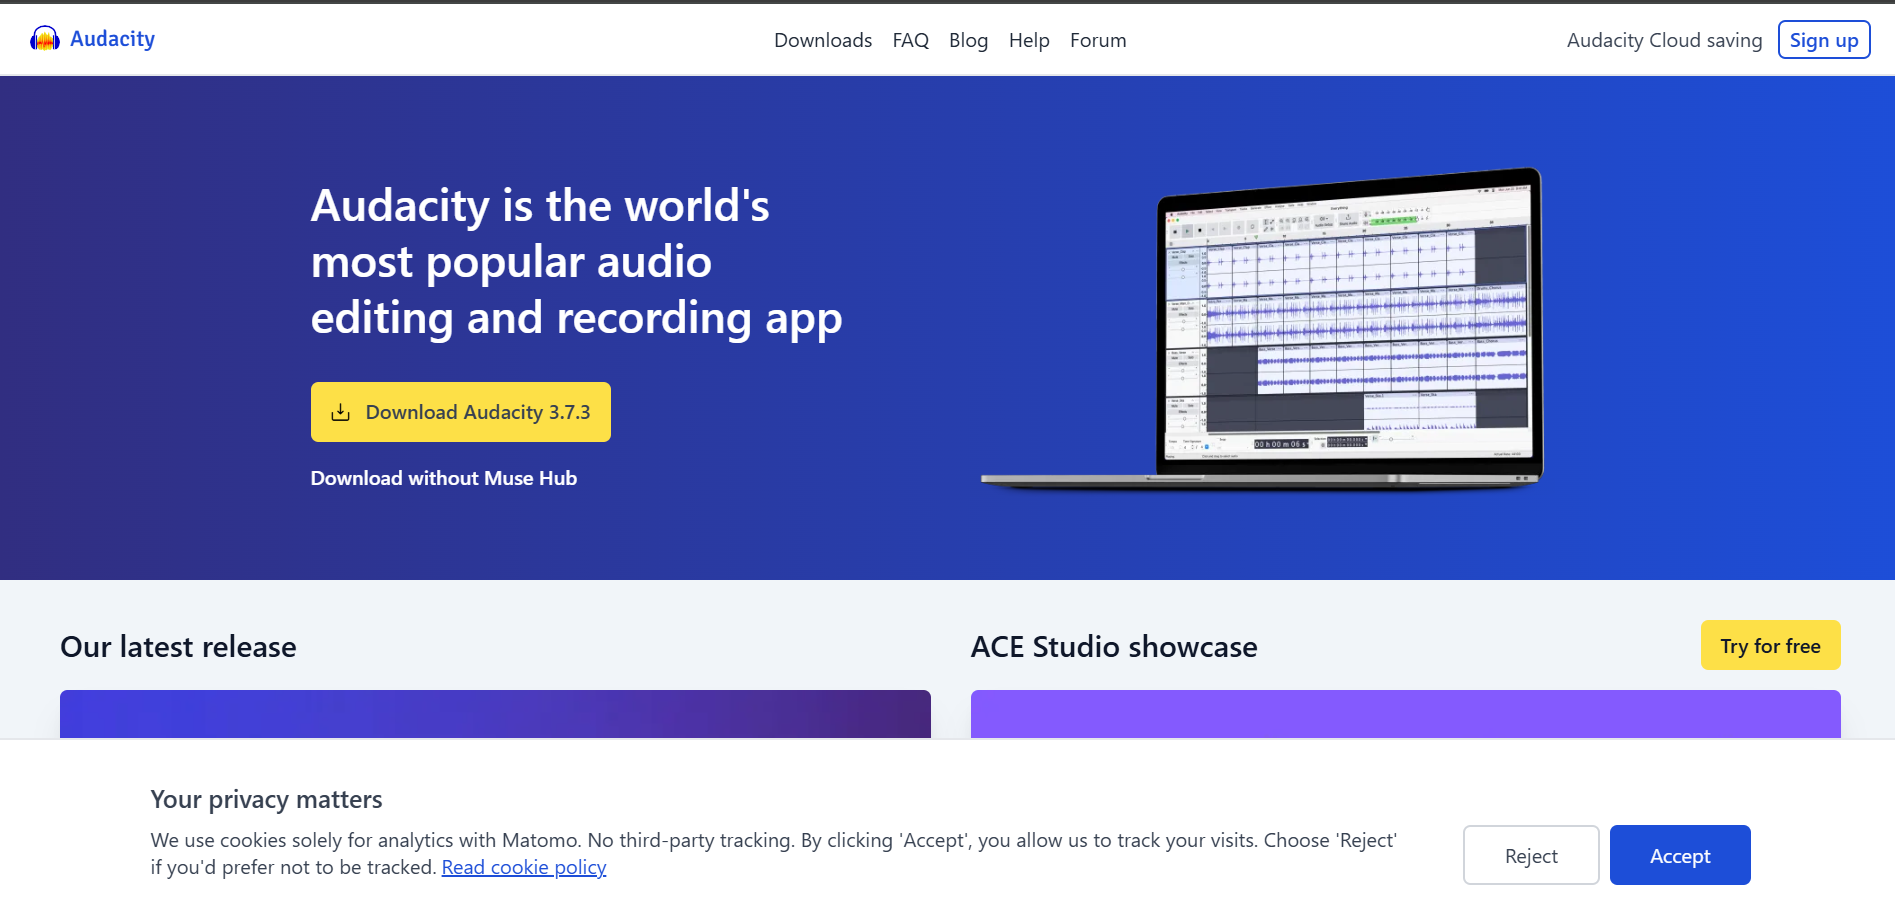
Task: Click the 'Your privacy matters' heading
Action: (267, 799)
